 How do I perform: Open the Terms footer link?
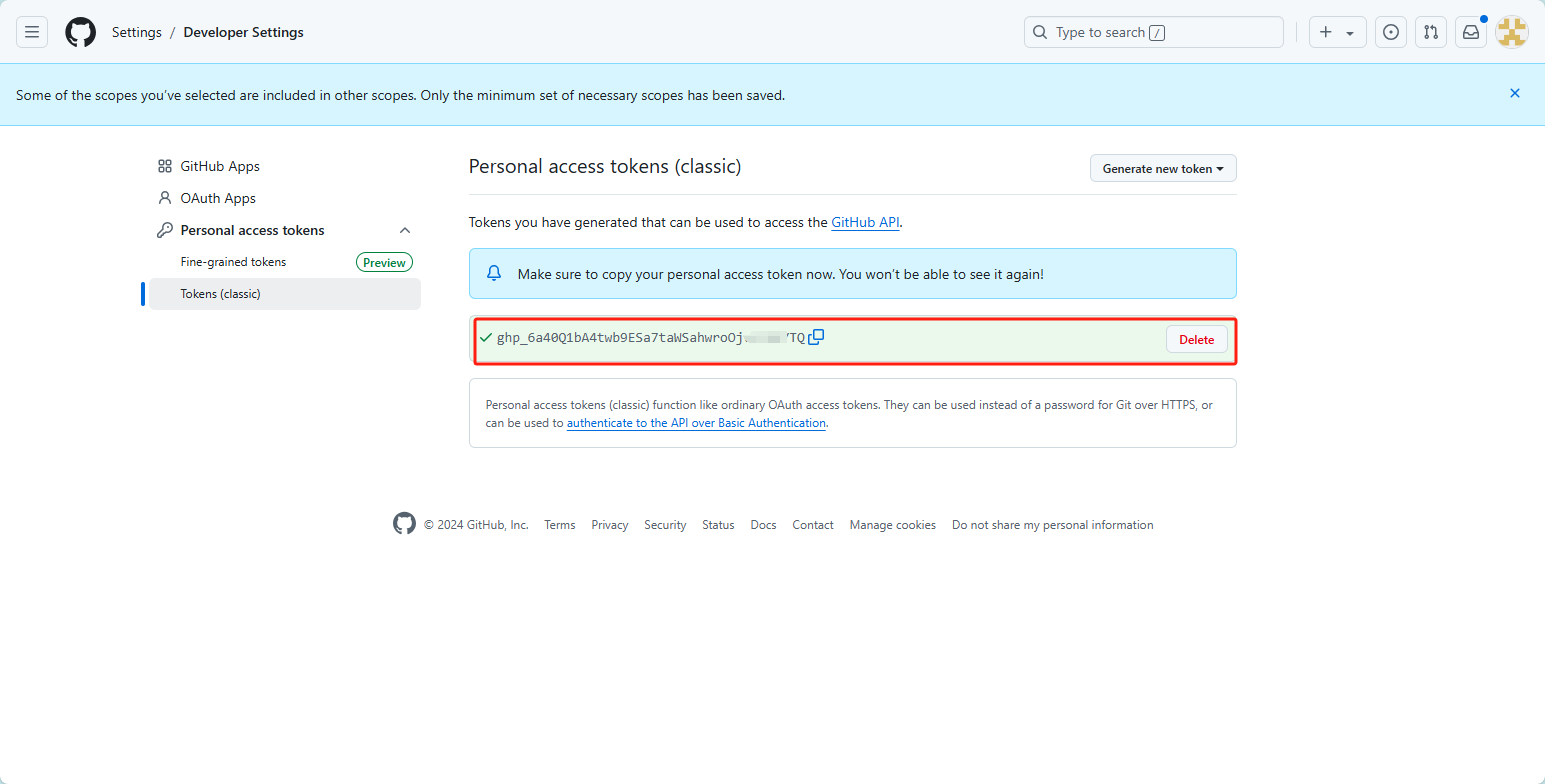pyautogui.click(x=560, y=525)
